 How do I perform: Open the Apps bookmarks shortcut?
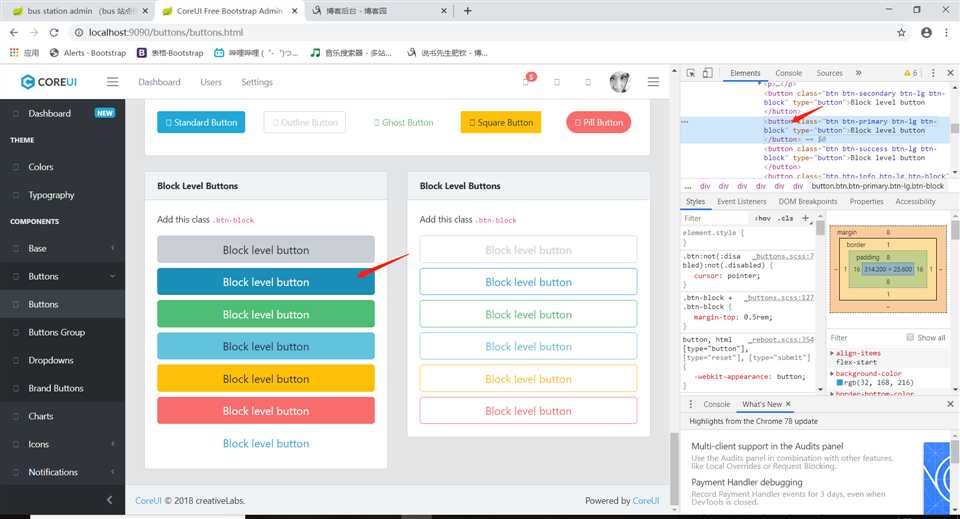(24, 53)
